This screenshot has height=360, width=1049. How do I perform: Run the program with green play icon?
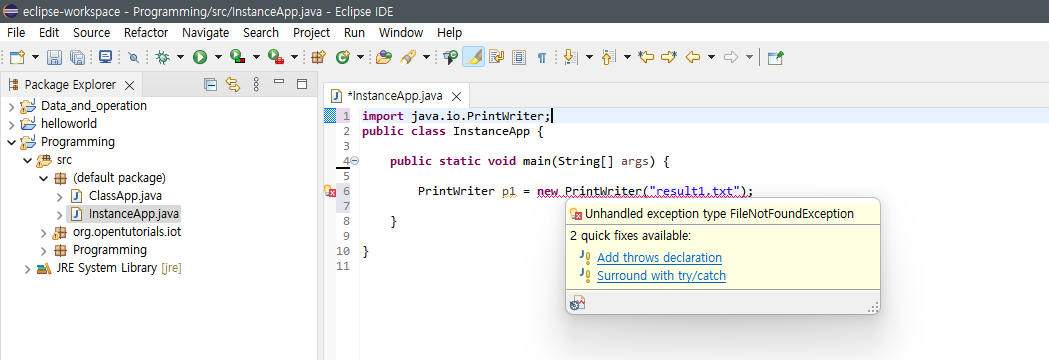[200, 58]
